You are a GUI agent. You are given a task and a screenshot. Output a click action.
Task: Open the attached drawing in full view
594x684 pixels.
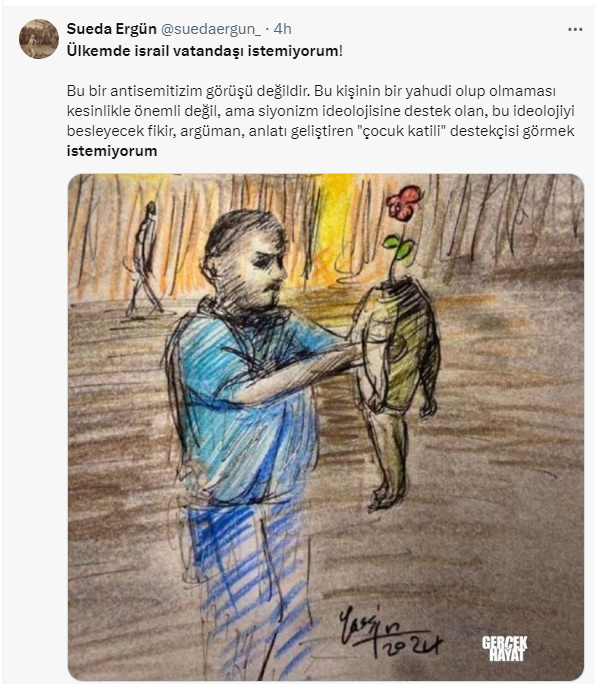point(326,427)
